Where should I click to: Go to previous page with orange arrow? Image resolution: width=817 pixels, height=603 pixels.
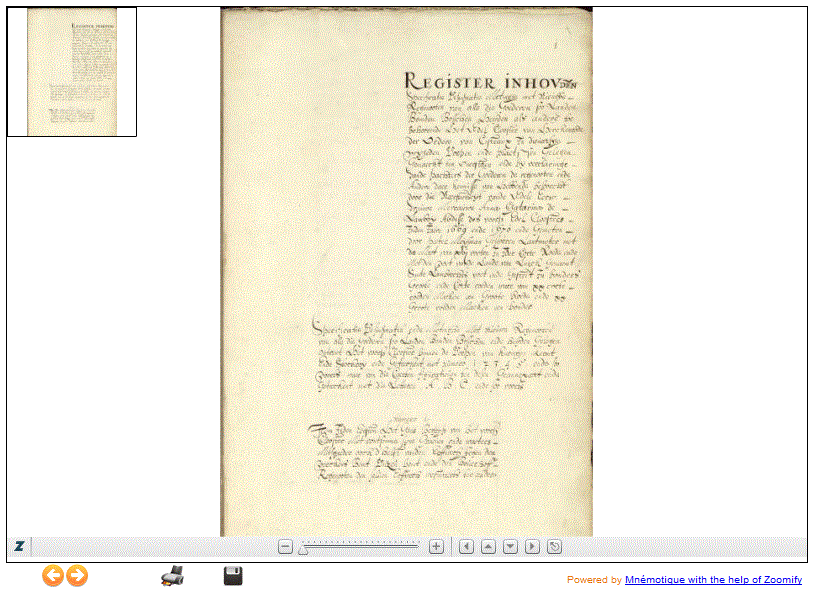pyautogui.click(x=52, y=575)
